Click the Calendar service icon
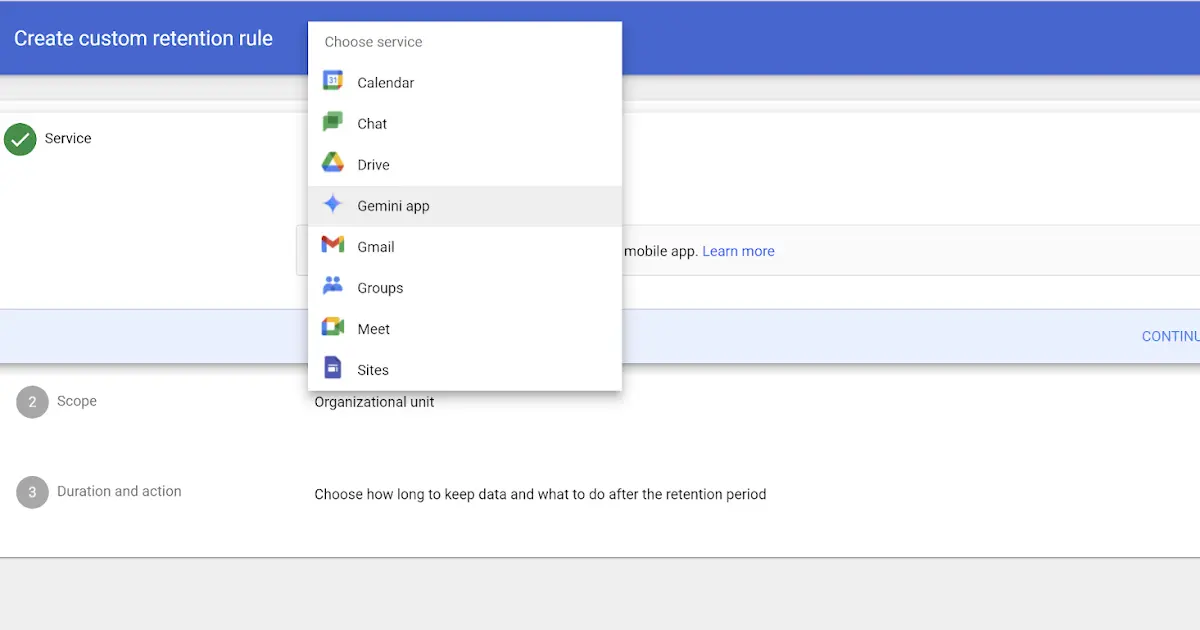Viewport: 1200px width, 630px height. click(333, 82)
